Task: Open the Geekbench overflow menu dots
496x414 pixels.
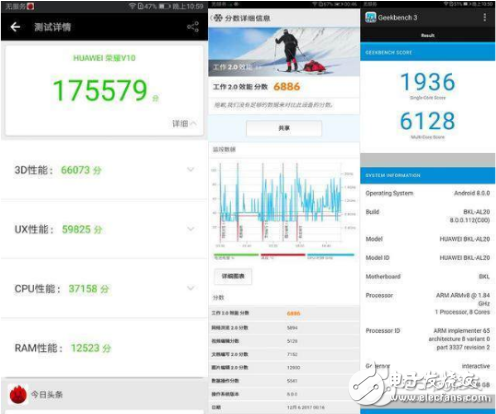Action: click(x=484, y=17)
